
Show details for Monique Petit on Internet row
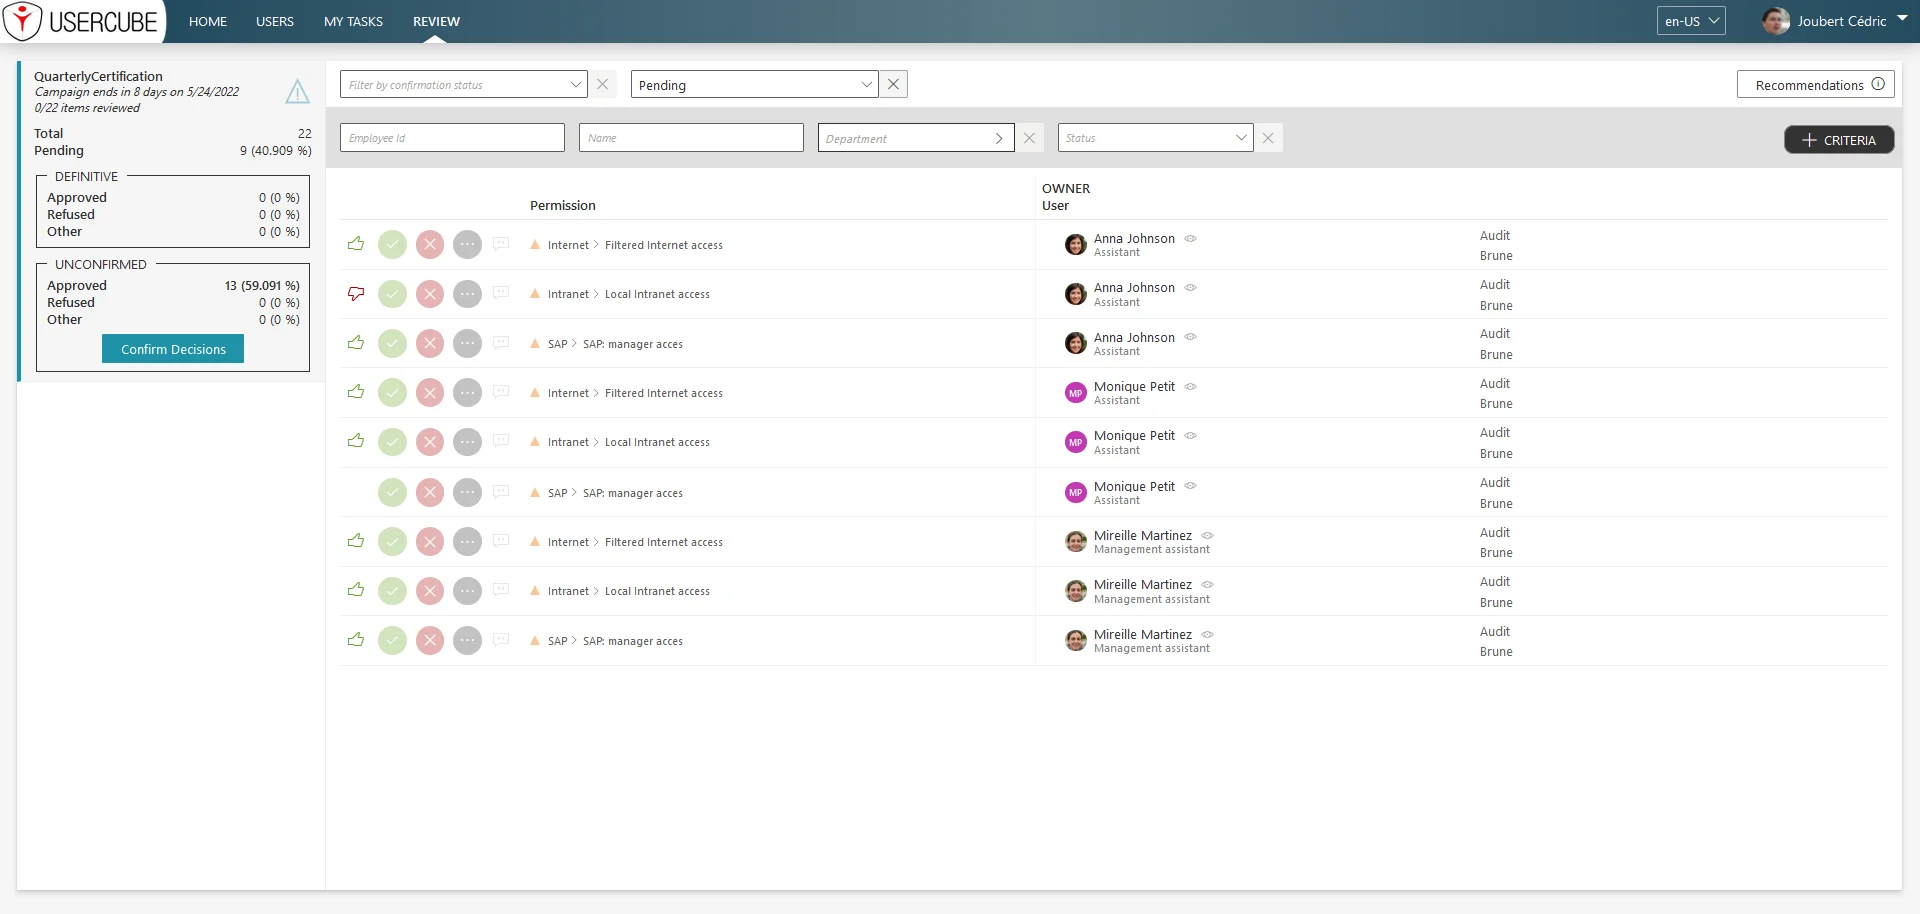[x=1190, y=387]
